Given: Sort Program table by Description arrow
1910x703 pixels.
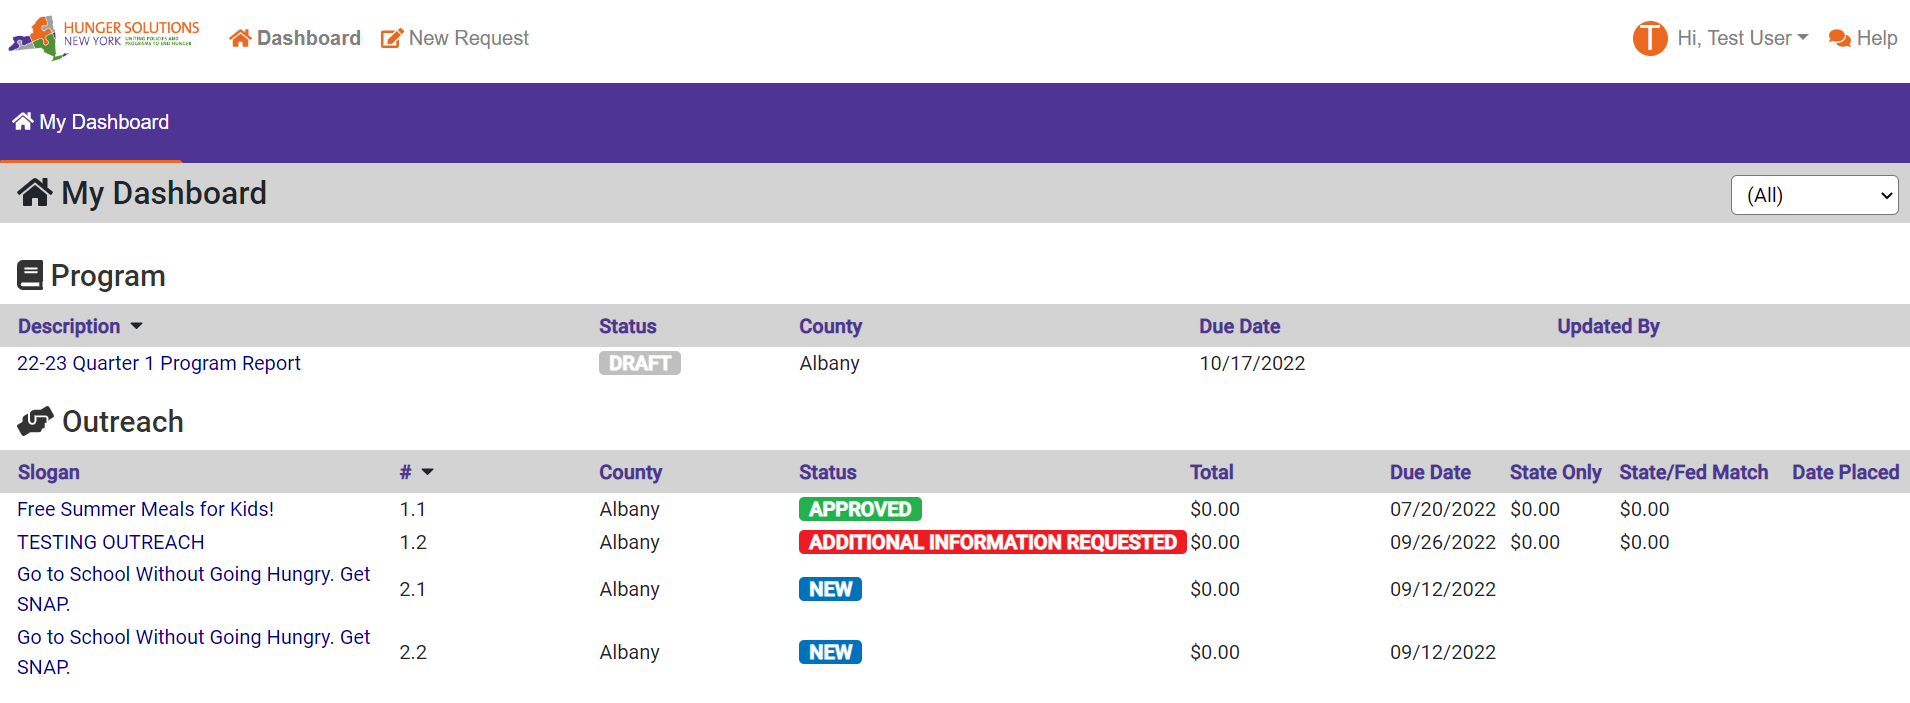Looking at the screenshot, I should (137, 326).
